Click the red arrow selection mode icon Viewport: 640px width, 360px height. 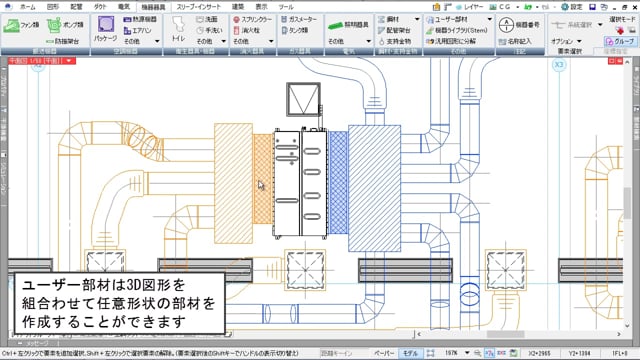tap(620, 30)
